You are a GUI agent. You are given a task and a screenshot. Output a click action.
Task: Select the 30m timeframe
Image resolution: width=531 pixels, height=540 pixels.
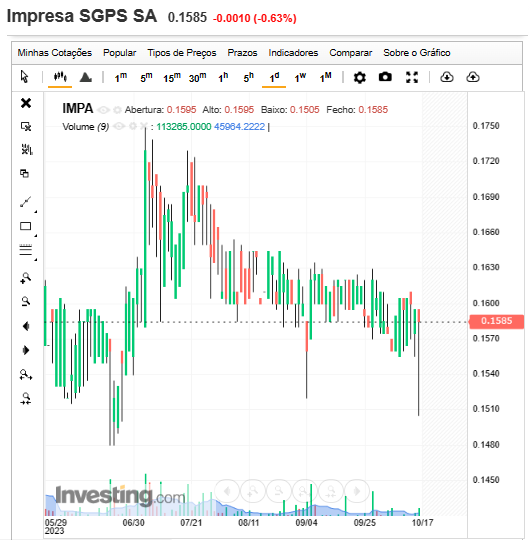pyautogui.click(x=197, y=77)
